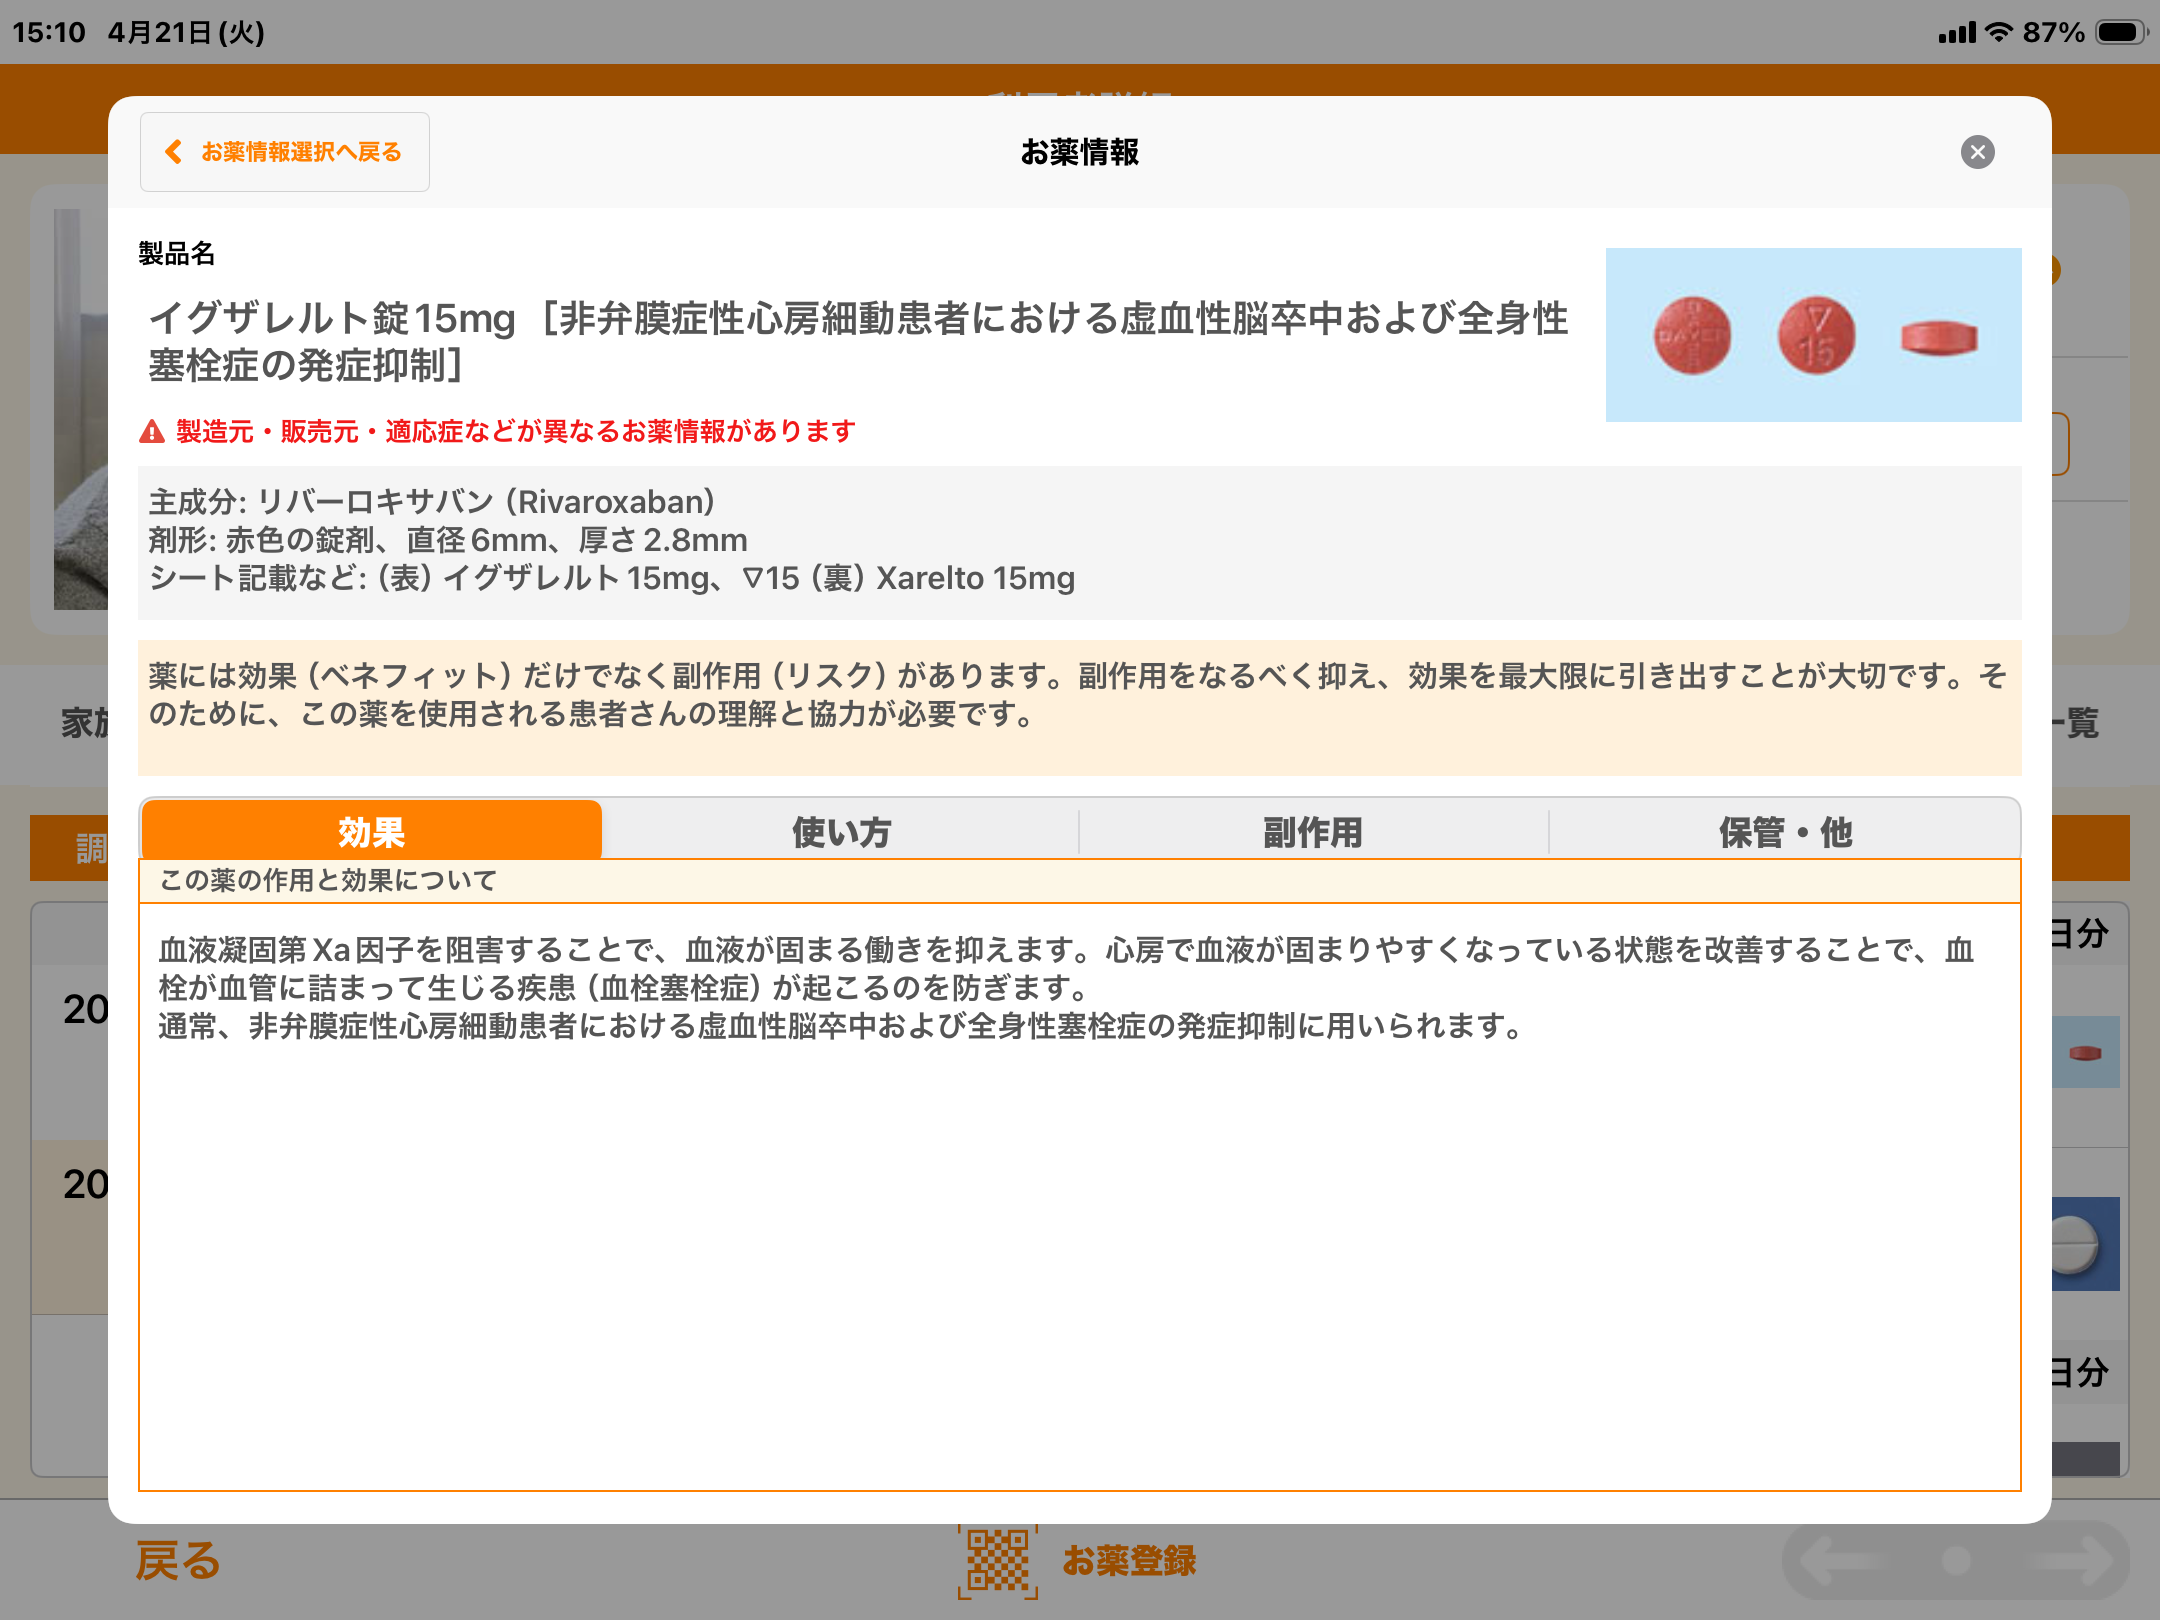Click the tablet marked 15 in photo
This screenshot has height=1620, width=2160.
pos(1816,336)
